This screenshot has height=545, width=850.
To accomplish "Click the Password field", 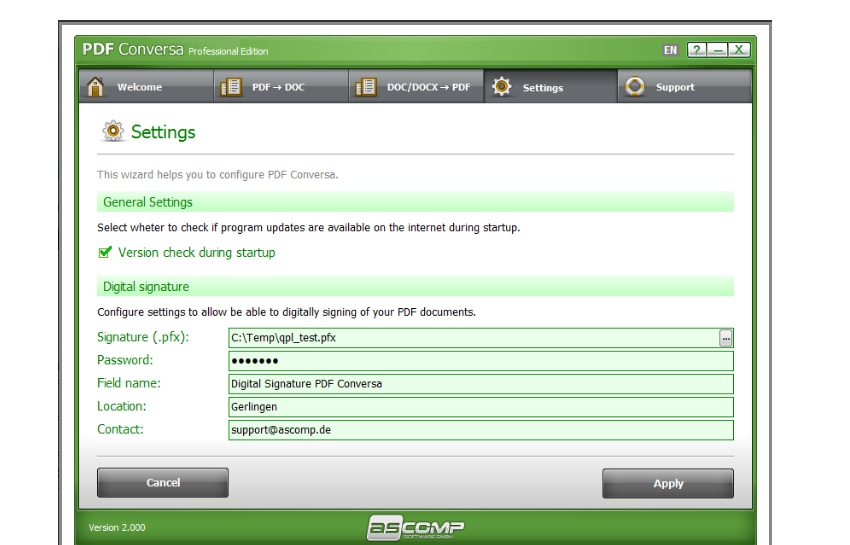I will (x=481, y=361).
